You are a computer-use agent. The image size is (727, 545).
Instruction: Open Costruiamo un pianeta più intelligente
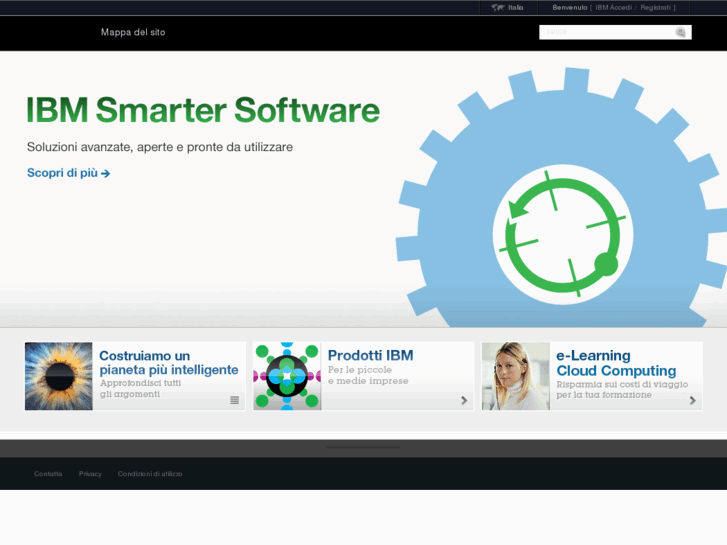(x=169, y=363)
